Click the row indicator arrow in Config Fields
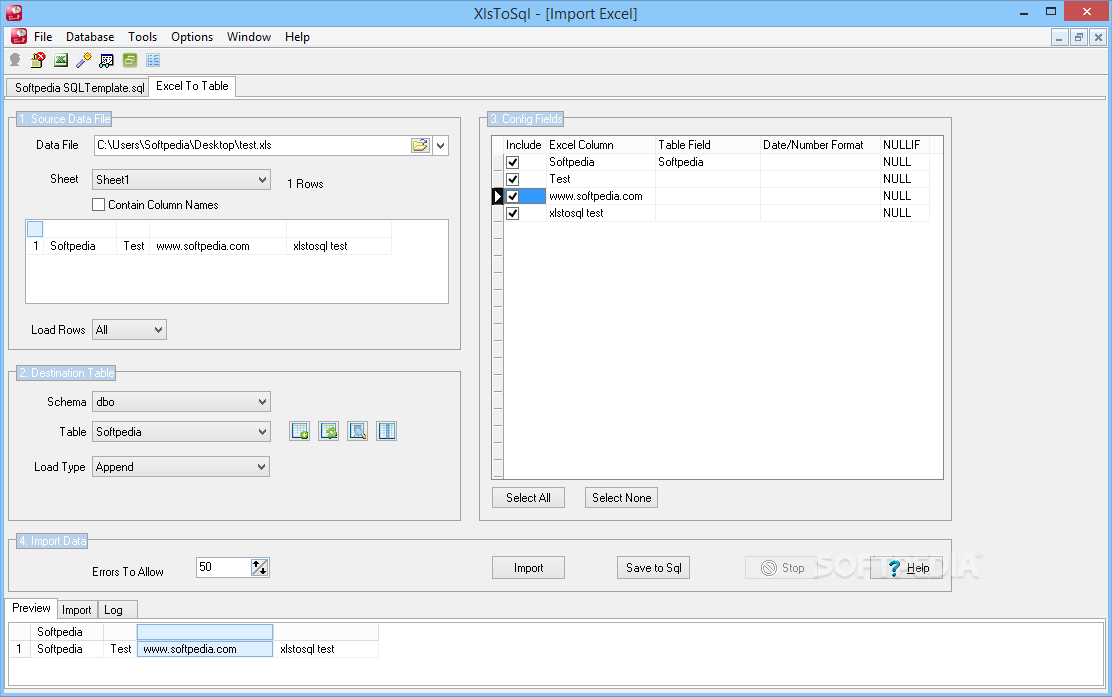This screenshot has height=697, width=1112. point(497,196)
